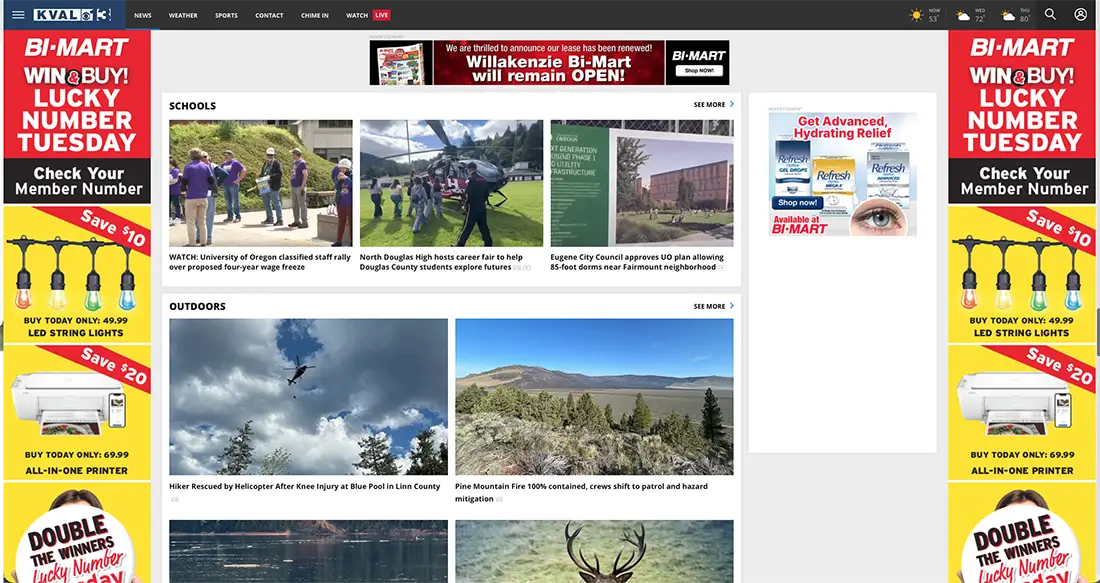
Task: Click See More in Outdoors section
Action: pos(709,307)
